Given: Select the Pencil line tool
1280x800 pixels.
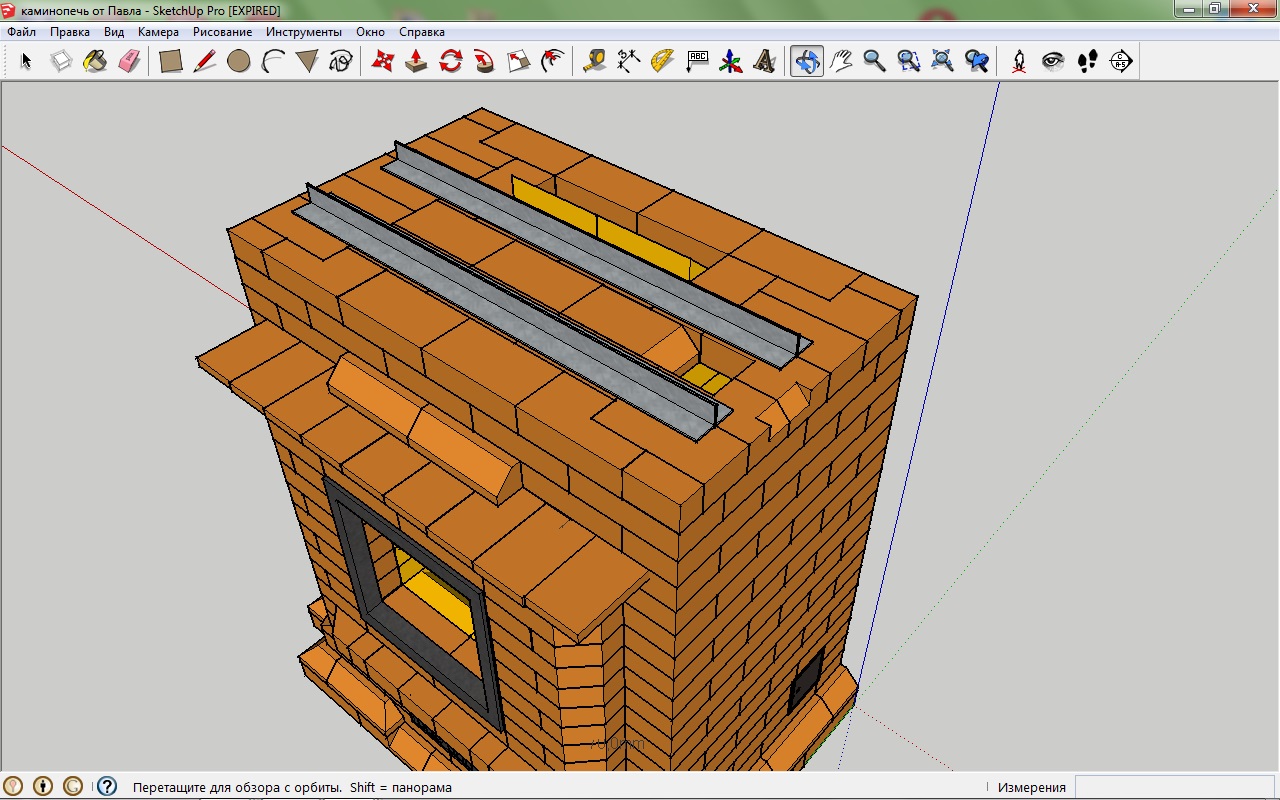Looking at the screenshot, I should coord(204,61).
